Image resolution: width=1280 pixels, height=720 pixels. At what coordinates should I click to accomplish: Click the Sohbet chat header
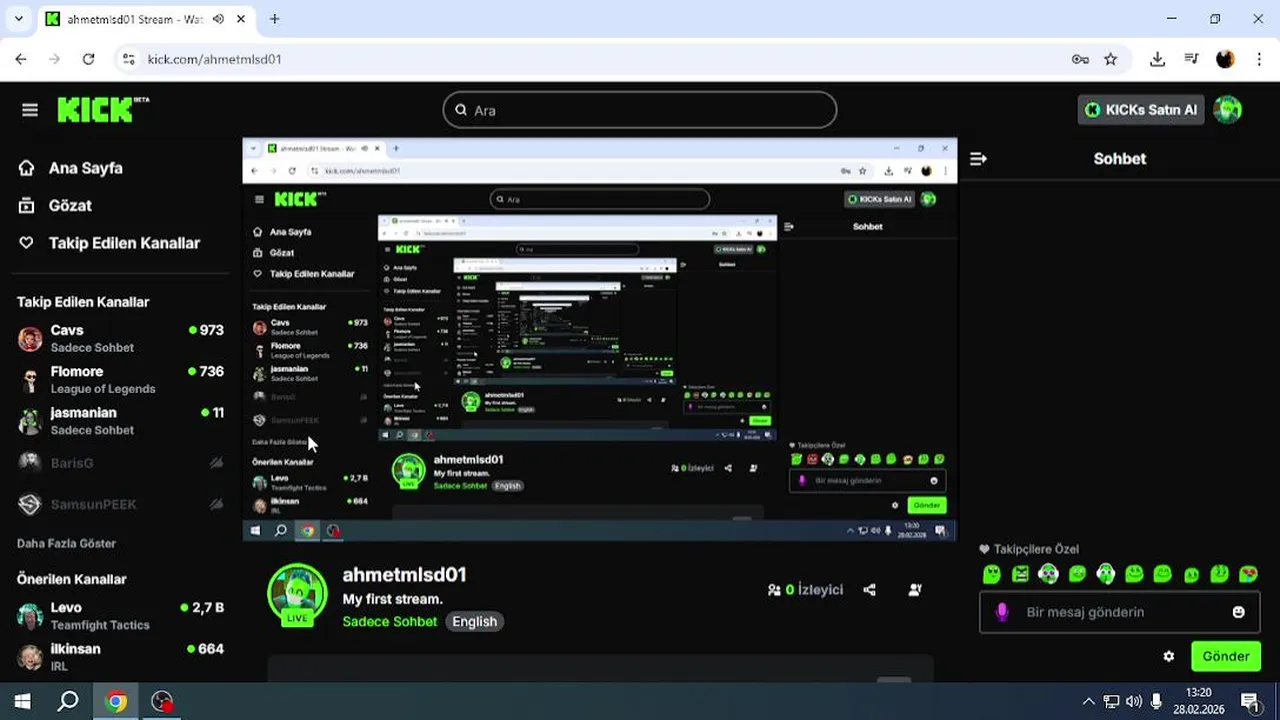(1120, 159)
